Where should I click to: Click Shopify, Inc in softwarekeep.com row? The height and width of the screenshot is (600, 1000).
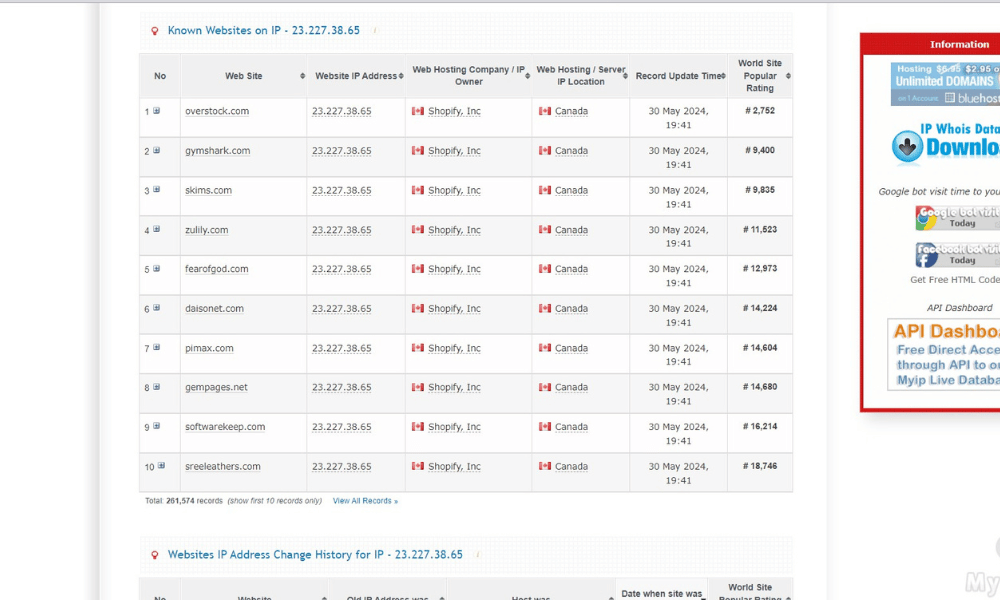(454, 427)
